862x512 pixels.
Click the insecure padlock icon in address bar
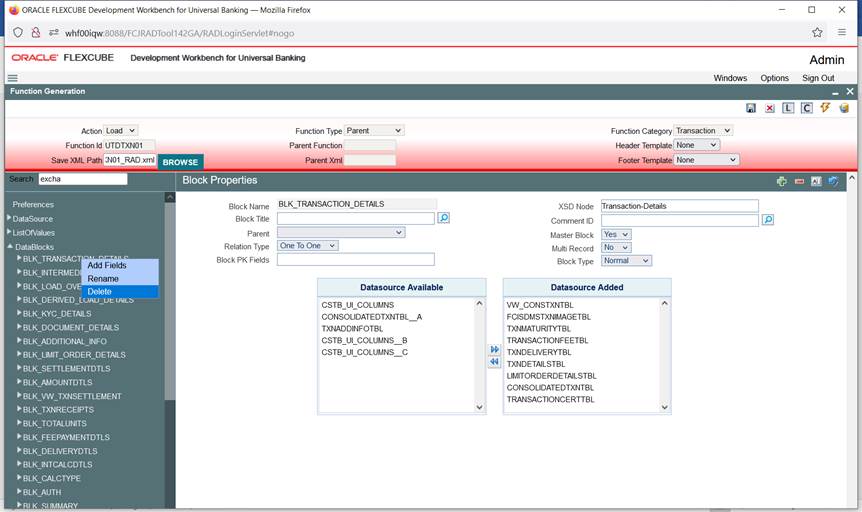pyautogui.click(x=36, y=32)
